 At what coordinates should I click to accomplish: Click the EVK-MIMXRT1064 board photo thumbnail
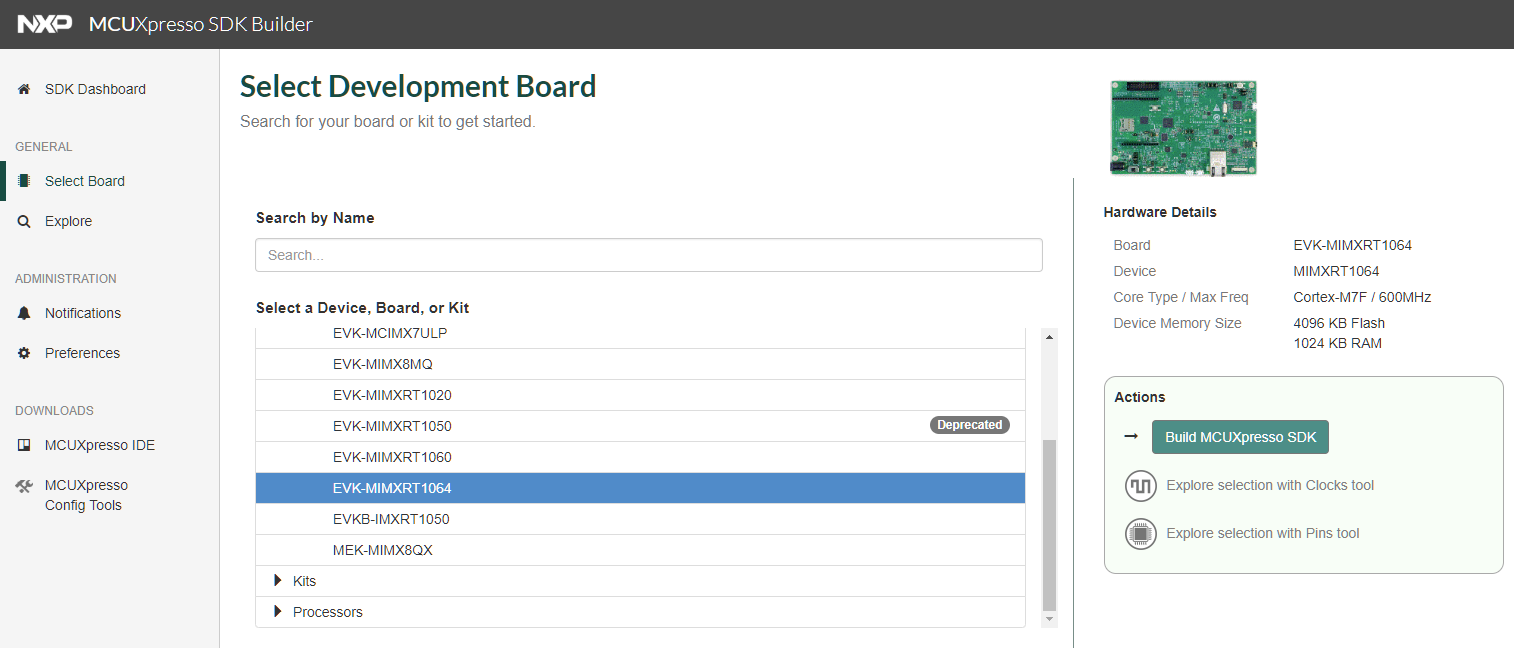[1183, 128]
